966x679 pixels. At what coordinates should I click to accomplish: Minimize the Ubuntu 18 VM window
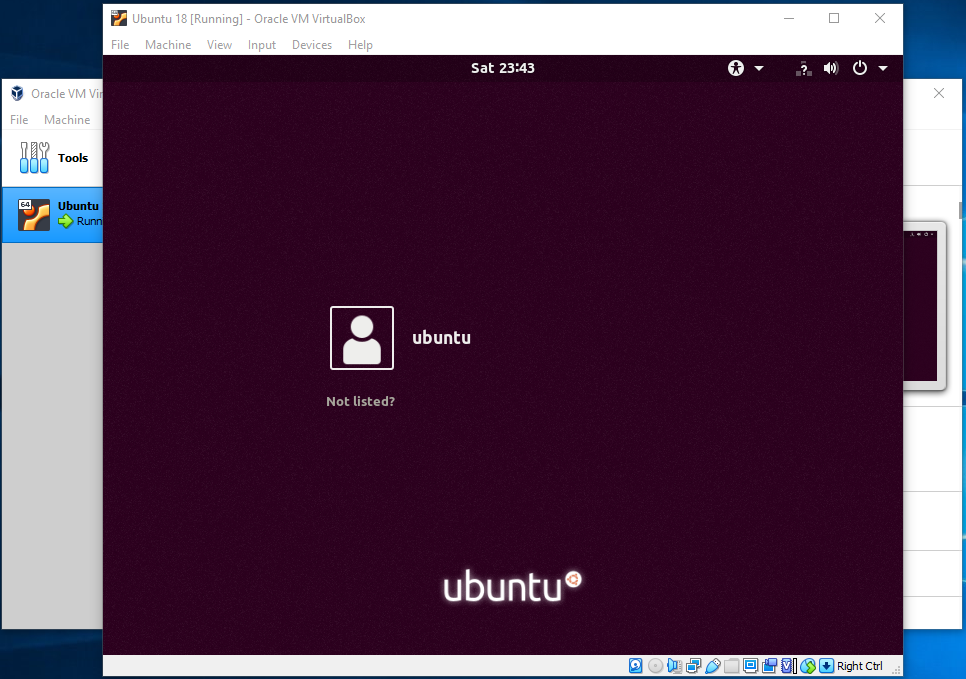(x=789, y=18)
